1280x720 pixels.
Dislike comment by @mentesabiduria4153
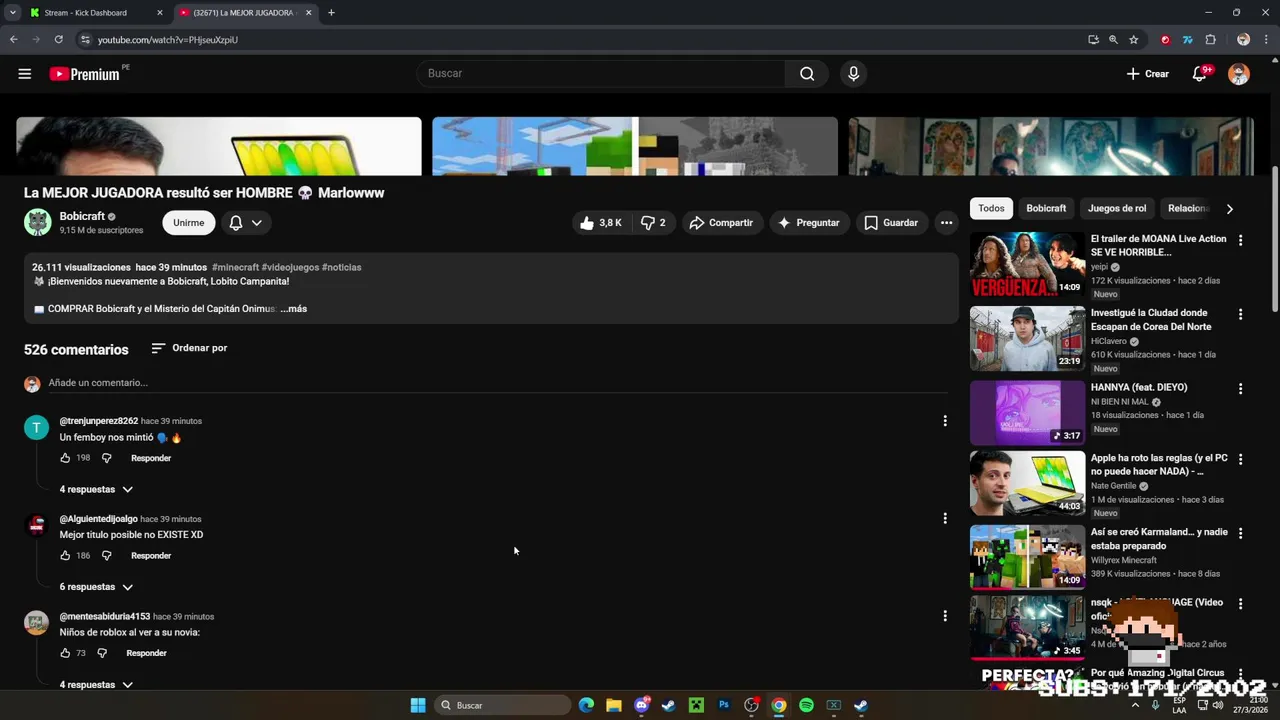pyautogui.click(x=102, y=653)
